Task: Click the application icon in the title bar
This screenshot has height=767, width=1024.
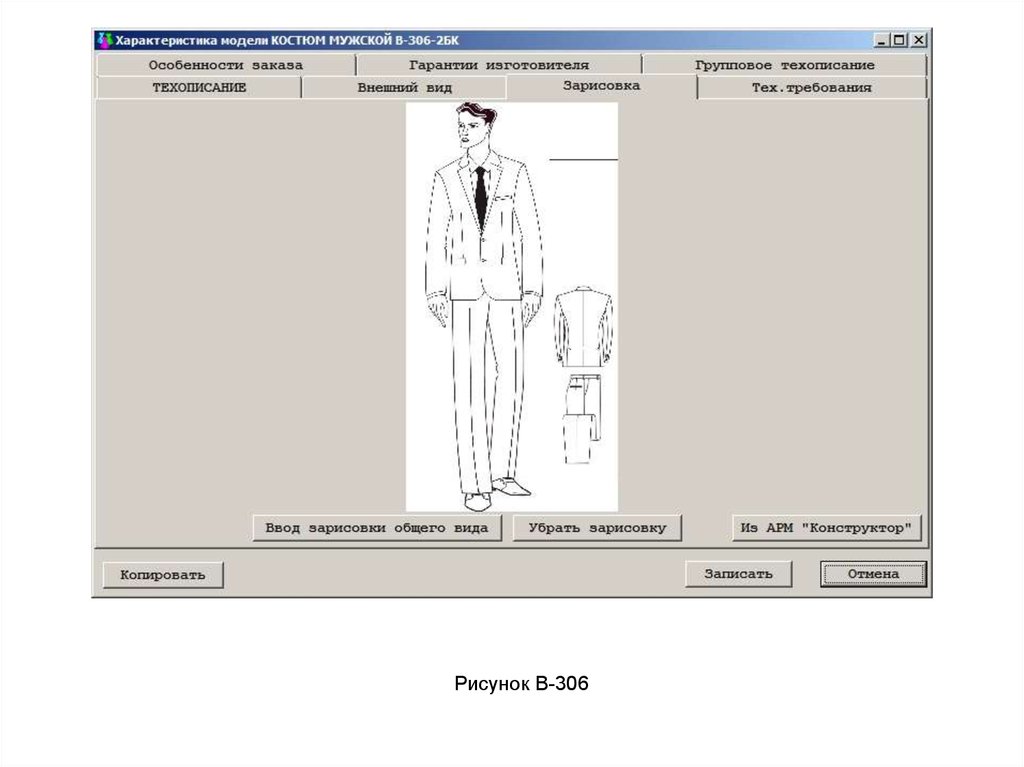Action: click(104, 41)
